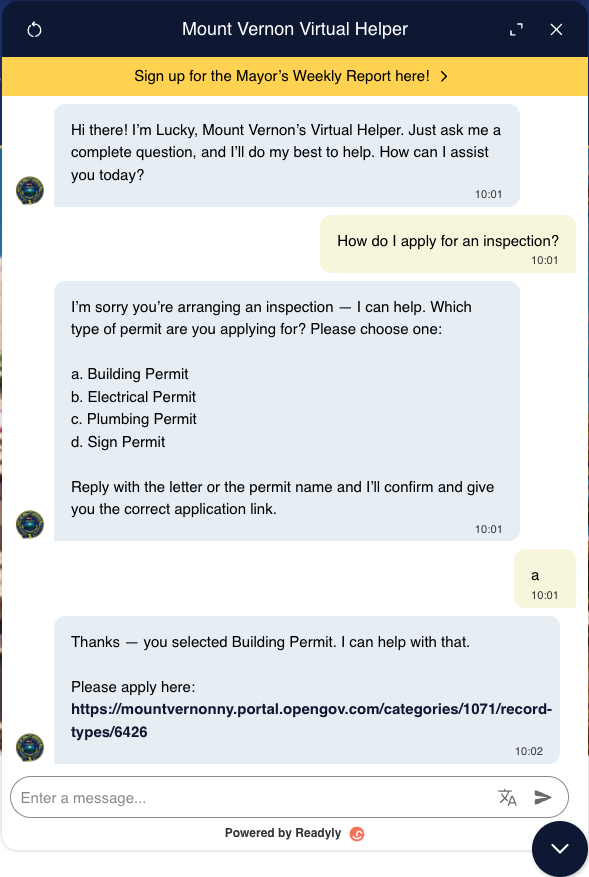Close the Virtual Helper widget
This screenshot has height=877, width=589.
[x=556, y=29]
